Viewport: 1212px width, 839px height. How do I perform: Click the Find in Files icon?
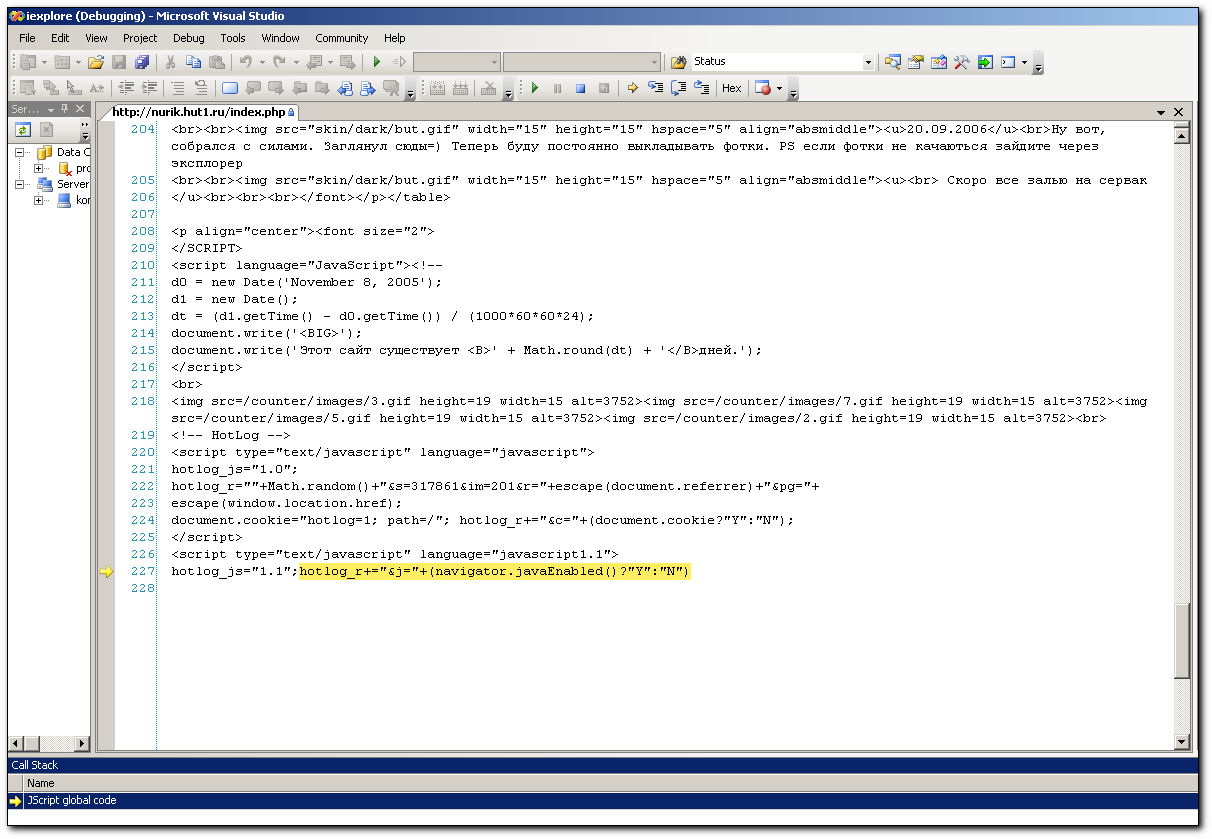tap(679, 62)
